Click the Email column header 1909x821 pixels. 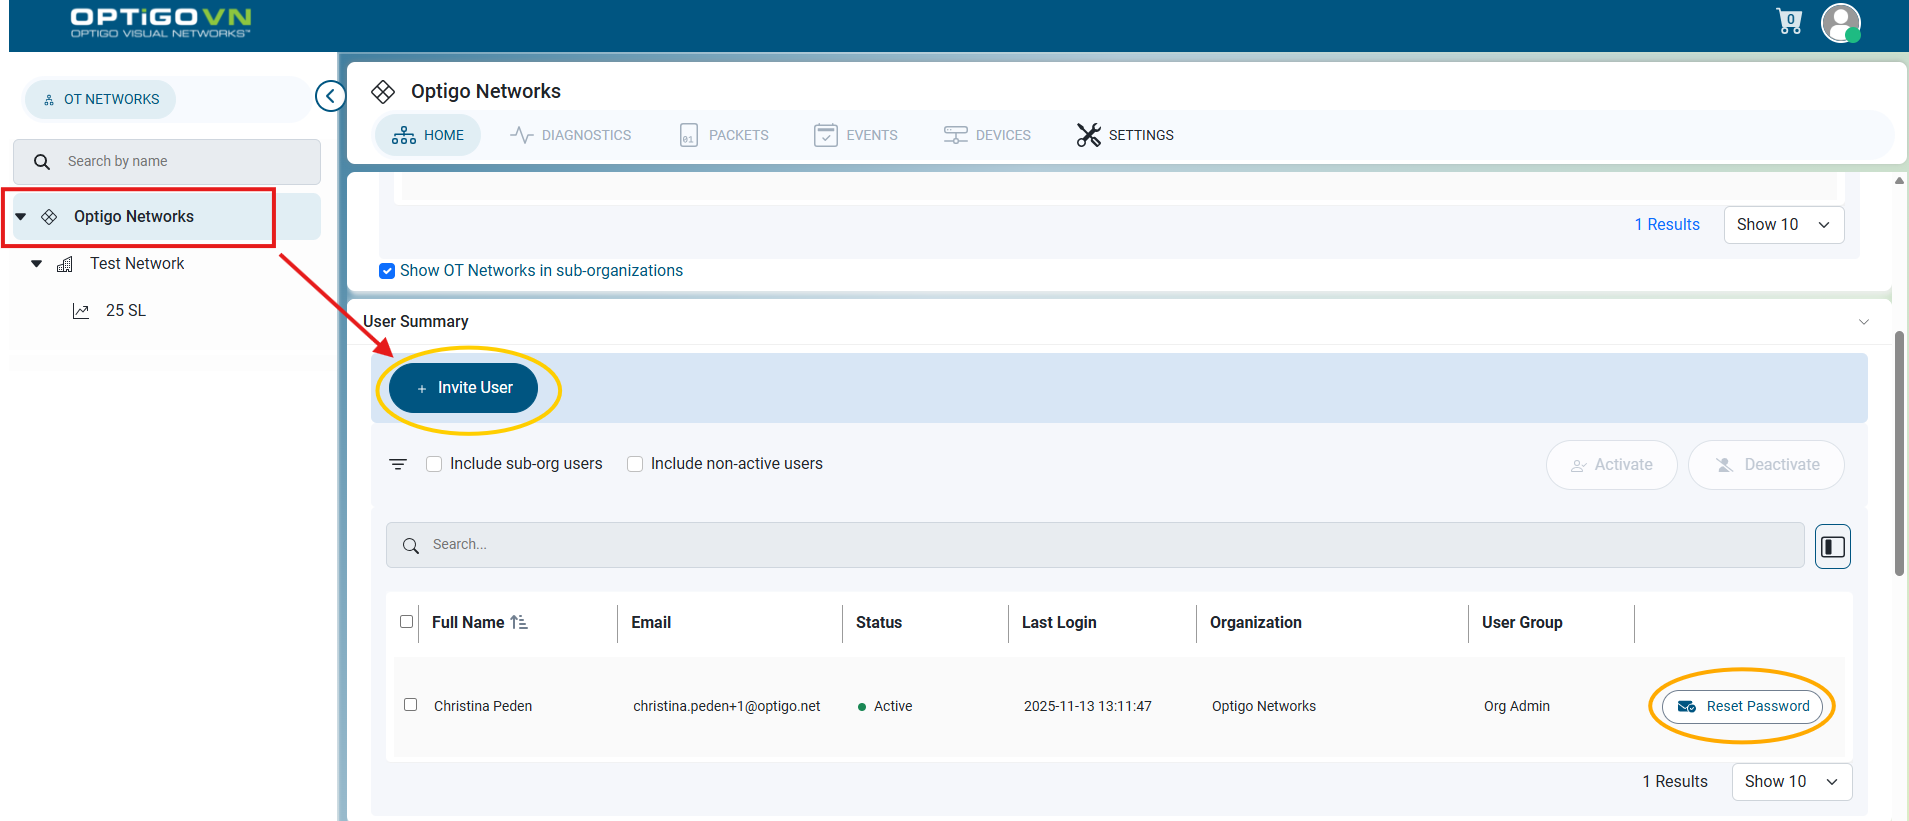651,622
